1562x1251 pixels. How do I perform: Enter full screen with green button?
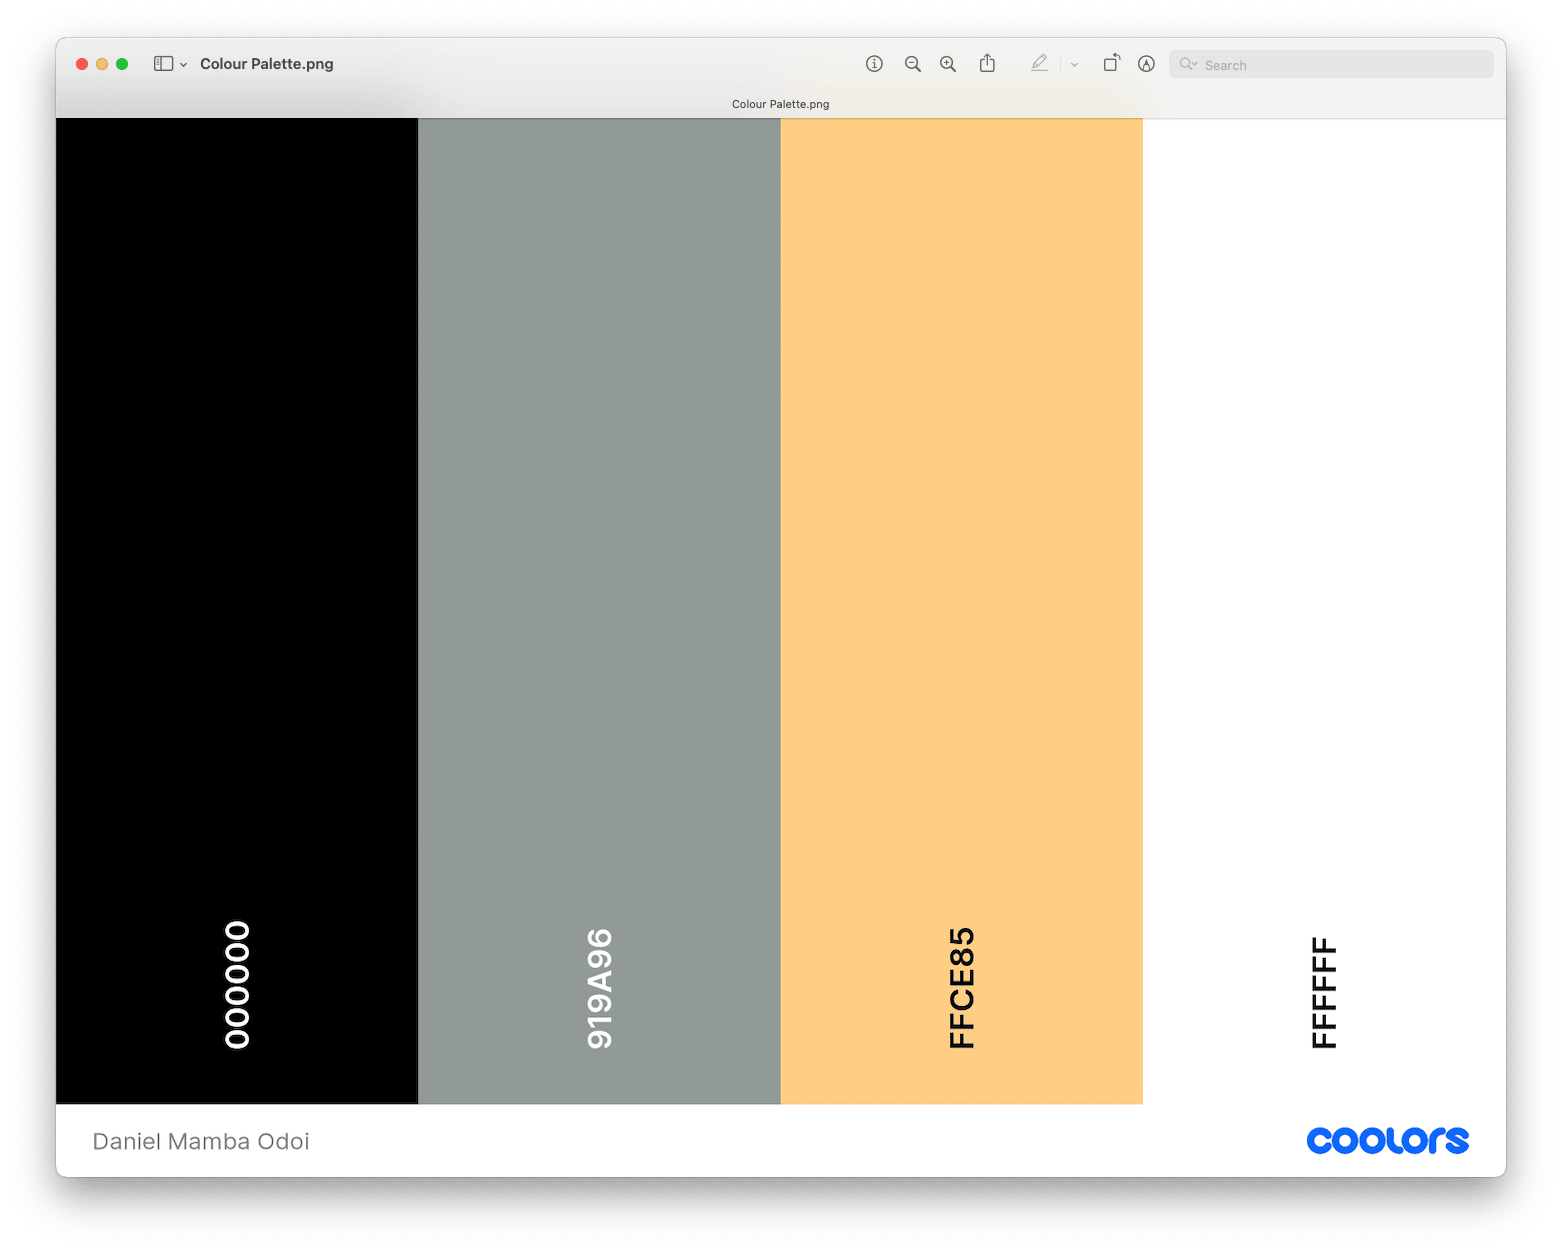coord(122,64)
